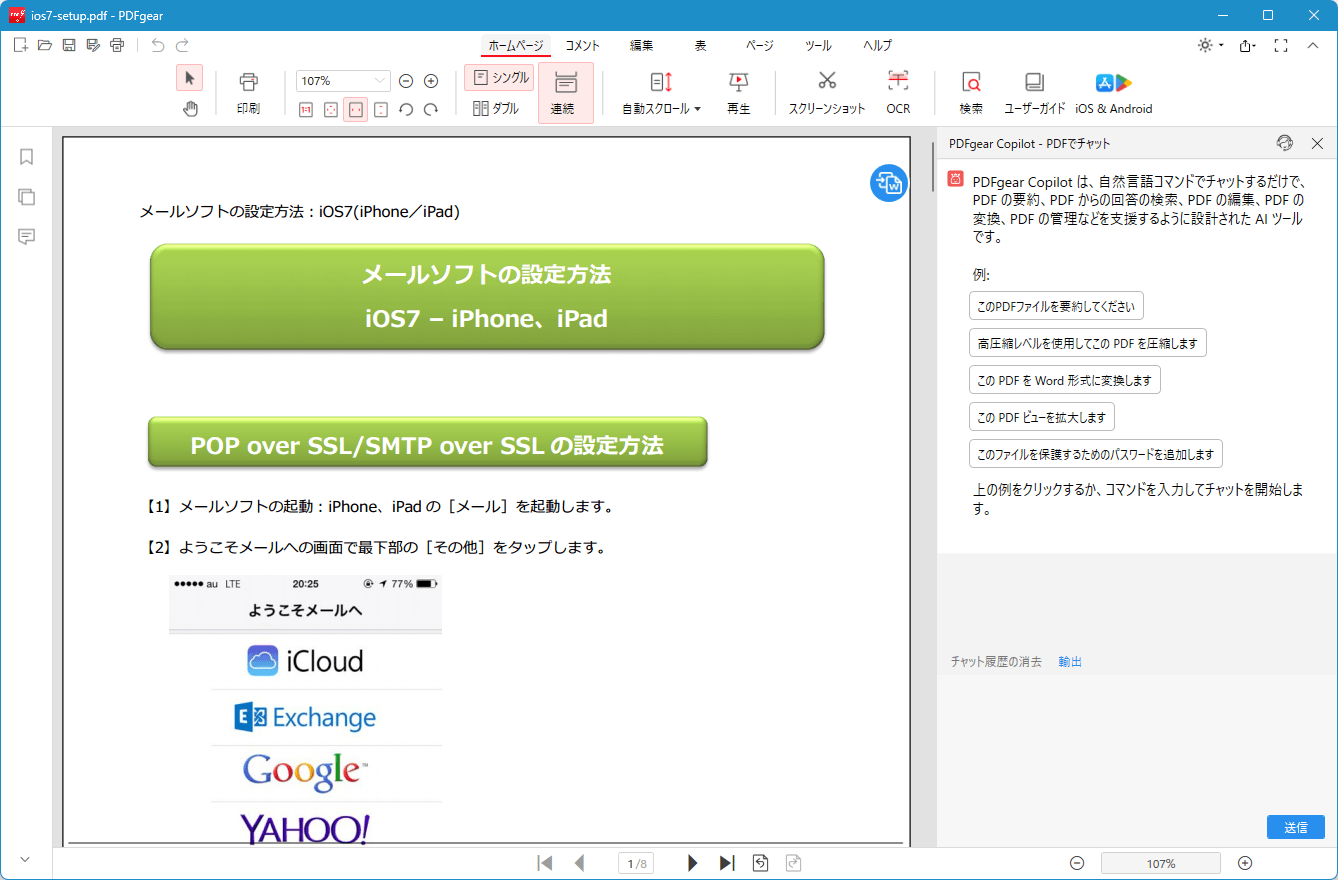Open the コメント tab
The height and width of the screenshot is (880, 1338).
click(x=583, y=46)
